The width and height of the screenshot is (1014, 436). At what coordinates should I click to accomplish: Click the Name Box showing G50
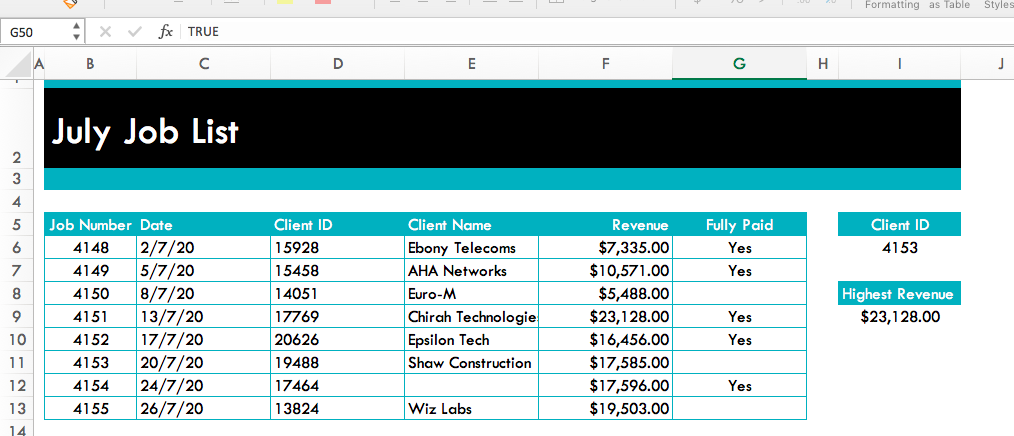(34, 32)
